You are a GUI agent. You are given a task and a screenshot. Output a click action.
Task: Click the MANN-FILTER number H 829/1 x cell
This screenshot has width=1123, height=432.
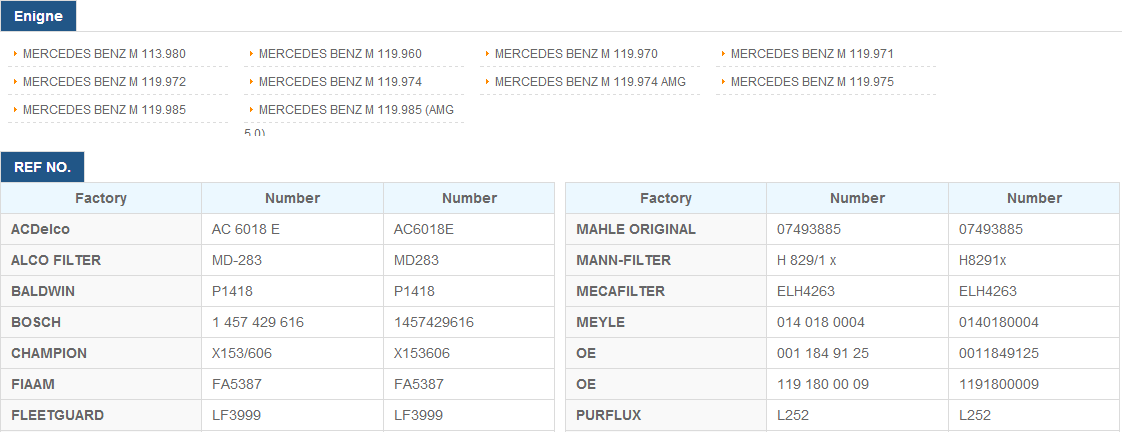[x=857, y=261]
